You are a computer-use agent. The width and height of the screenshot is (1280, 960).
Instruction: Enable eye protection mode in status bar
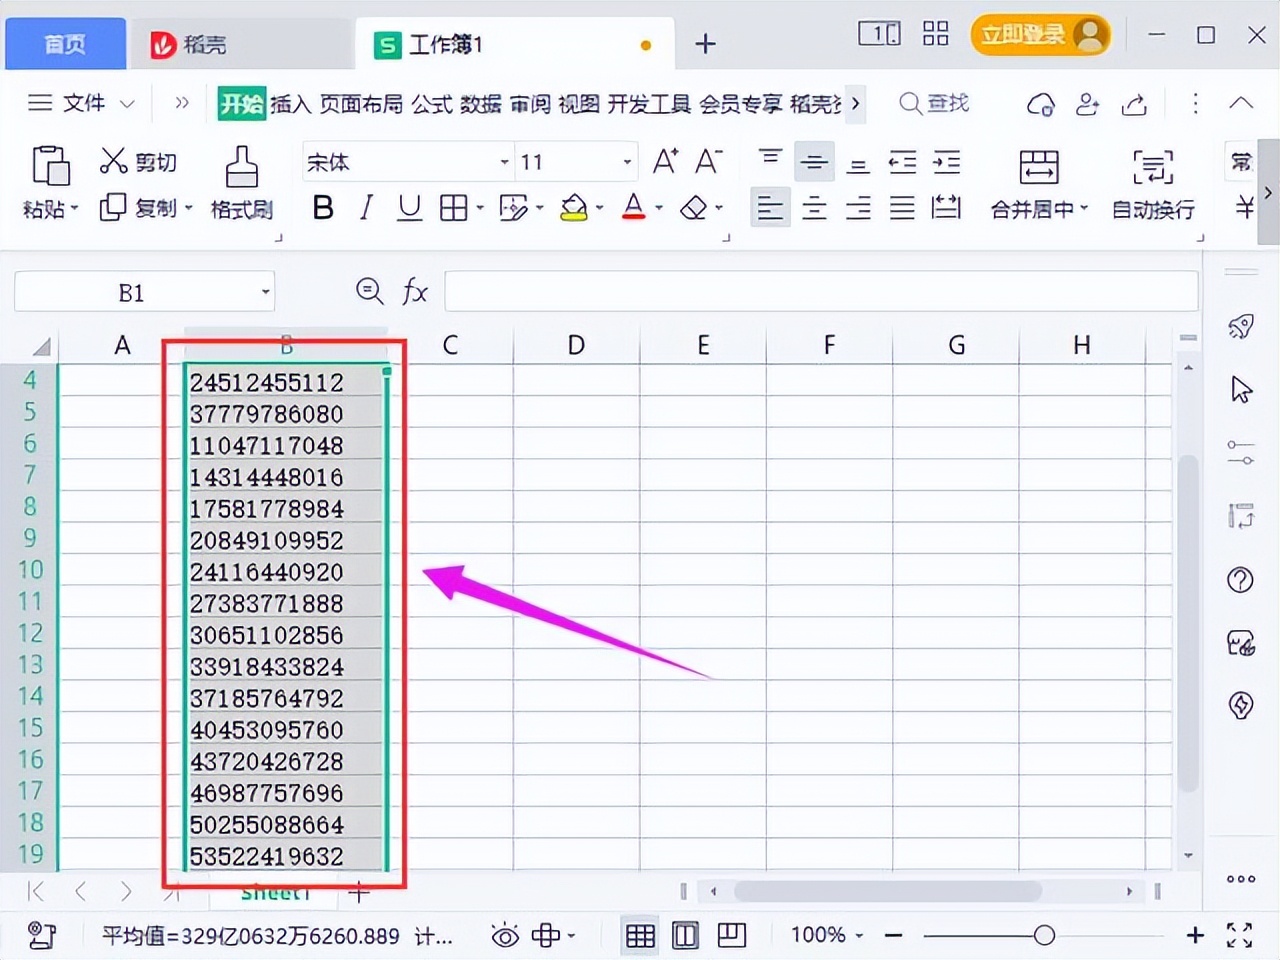(x=508, y=935)
